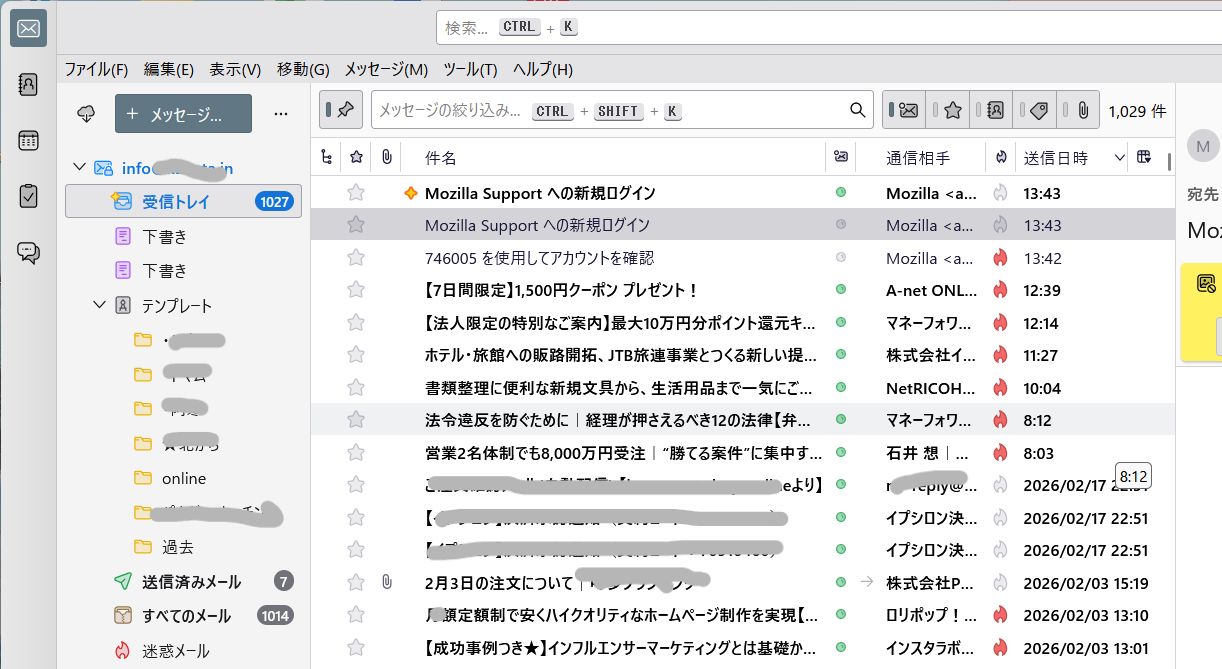Star the 営業2名体制でも8,000万円受注 message
The image size is (1222, 669).
[355, 453]
